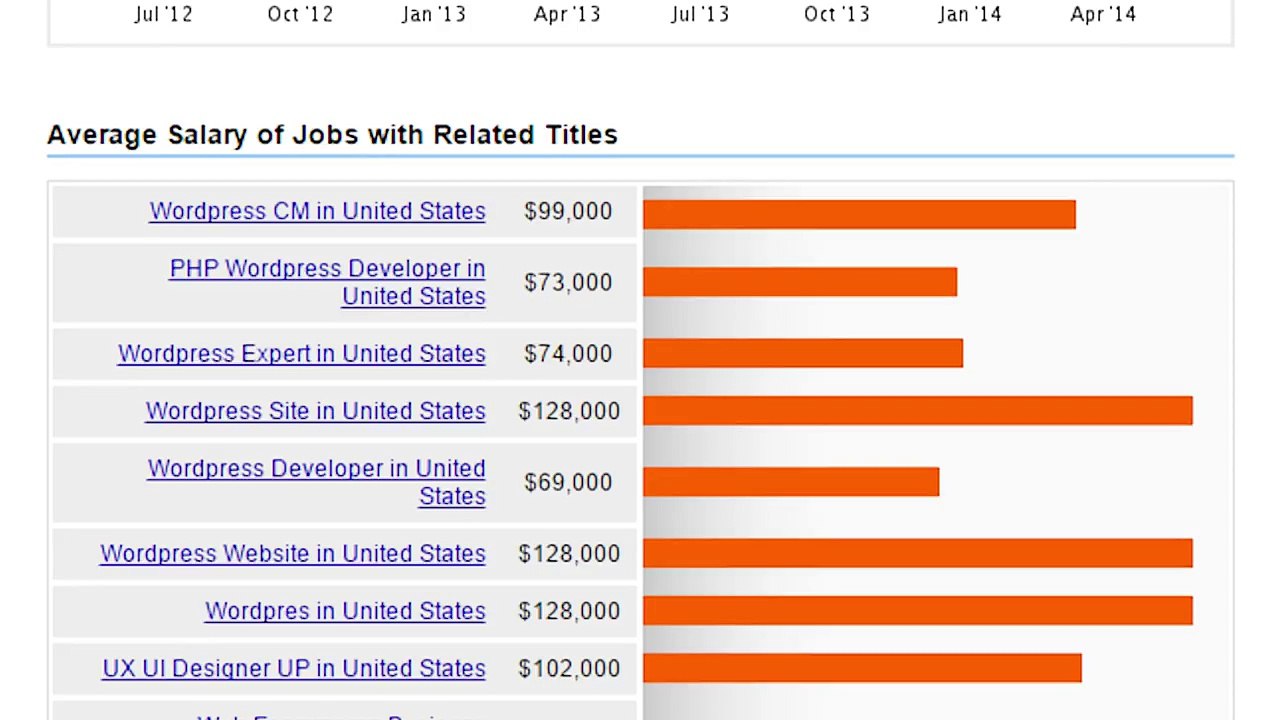
Task: Open Wordpress Expert in United States link
Action: point(301,354)
